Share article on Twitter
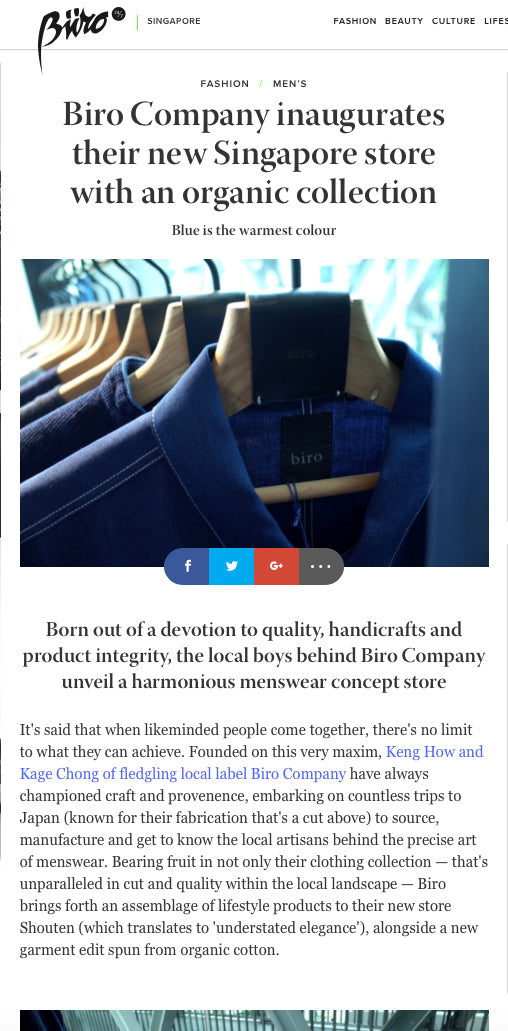Viewport: 508px width, 1031px height. click(x=231, y=566)
